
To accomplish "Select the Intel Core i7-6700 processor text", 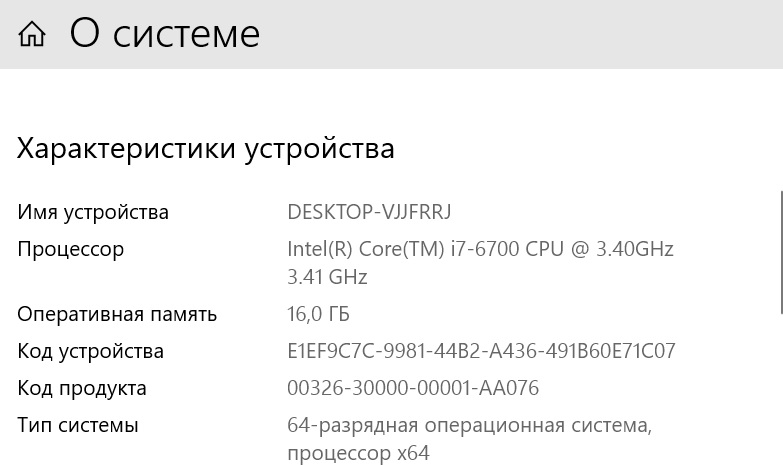I will (x=440, y=249).
